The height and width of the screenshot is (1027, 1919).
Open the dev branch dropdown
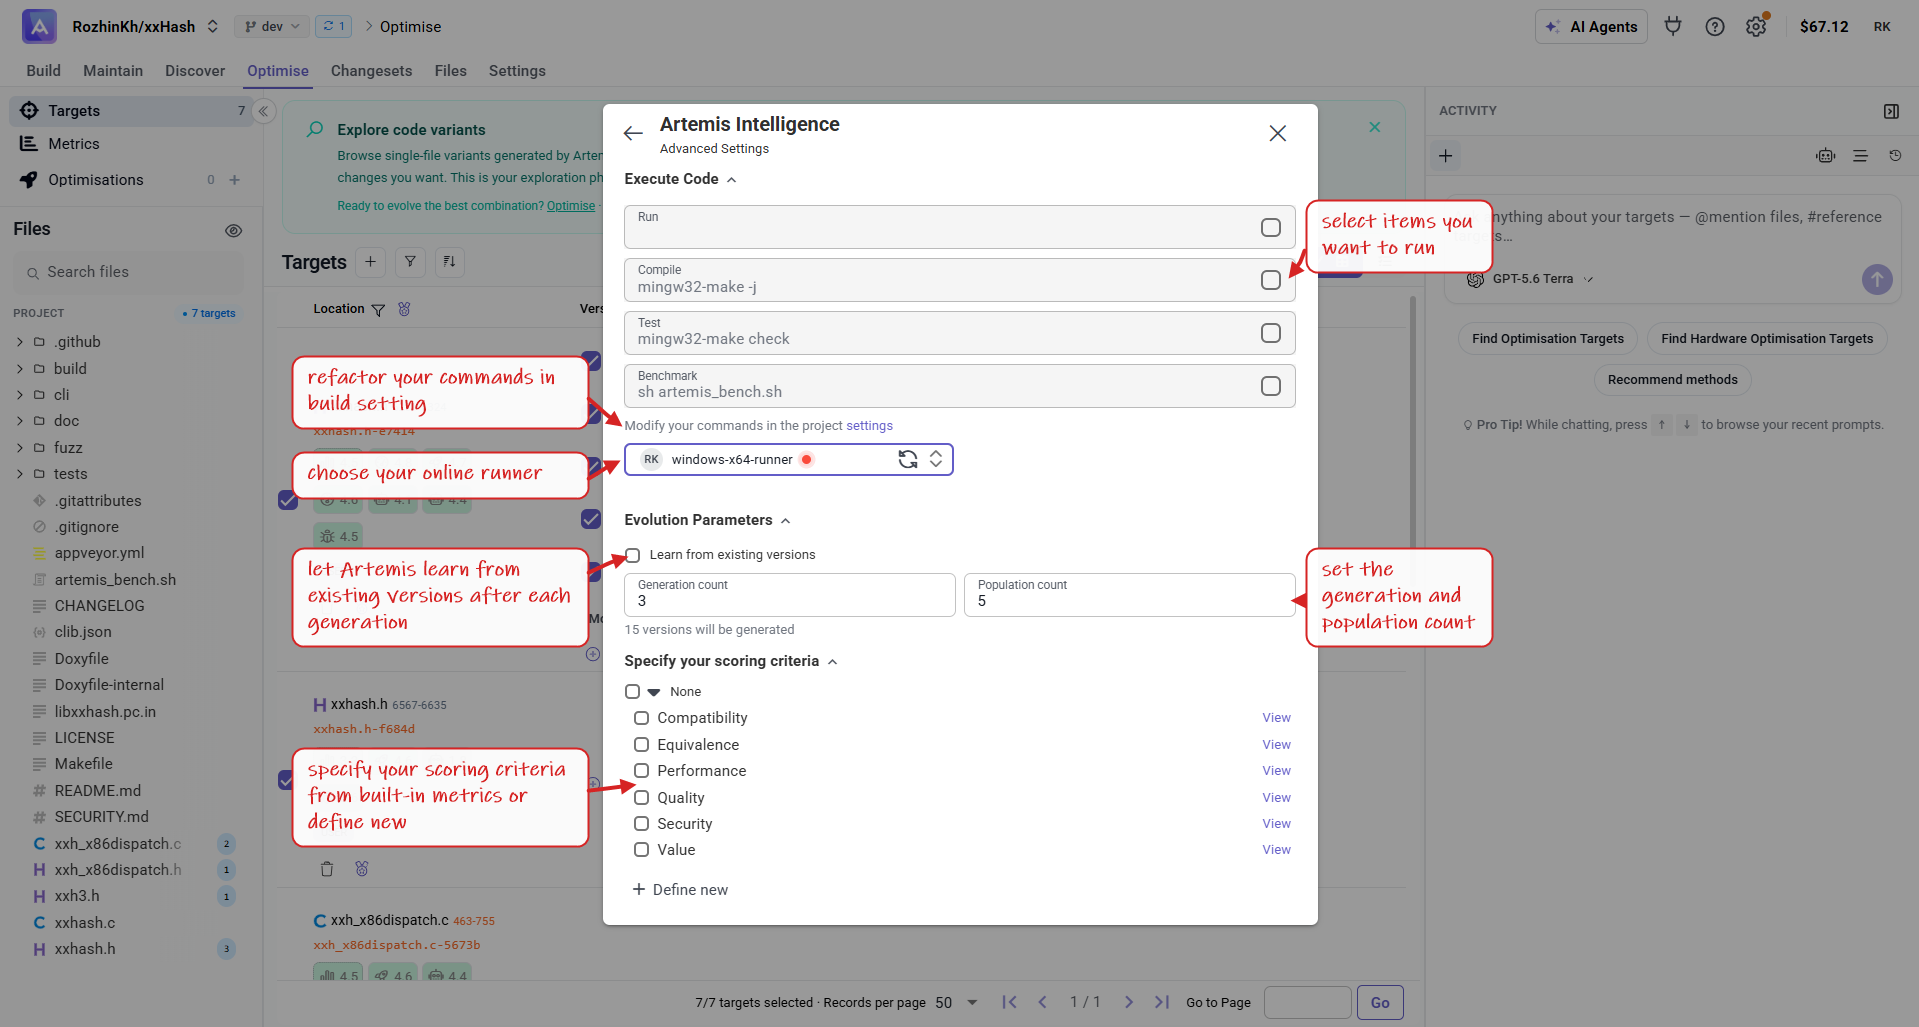tap(272, 27)
